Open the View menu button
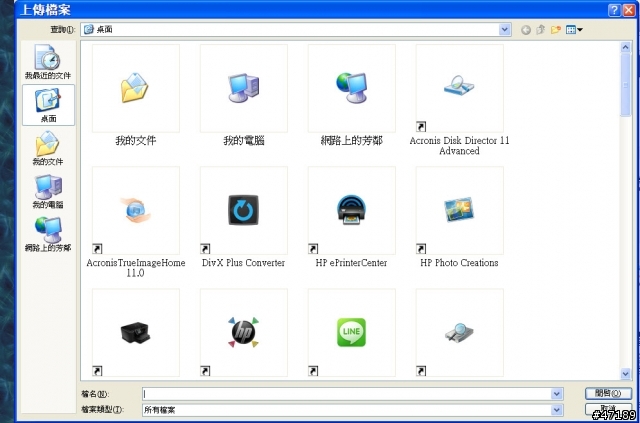Screen dimensions: 640x423 coord(574,30)
